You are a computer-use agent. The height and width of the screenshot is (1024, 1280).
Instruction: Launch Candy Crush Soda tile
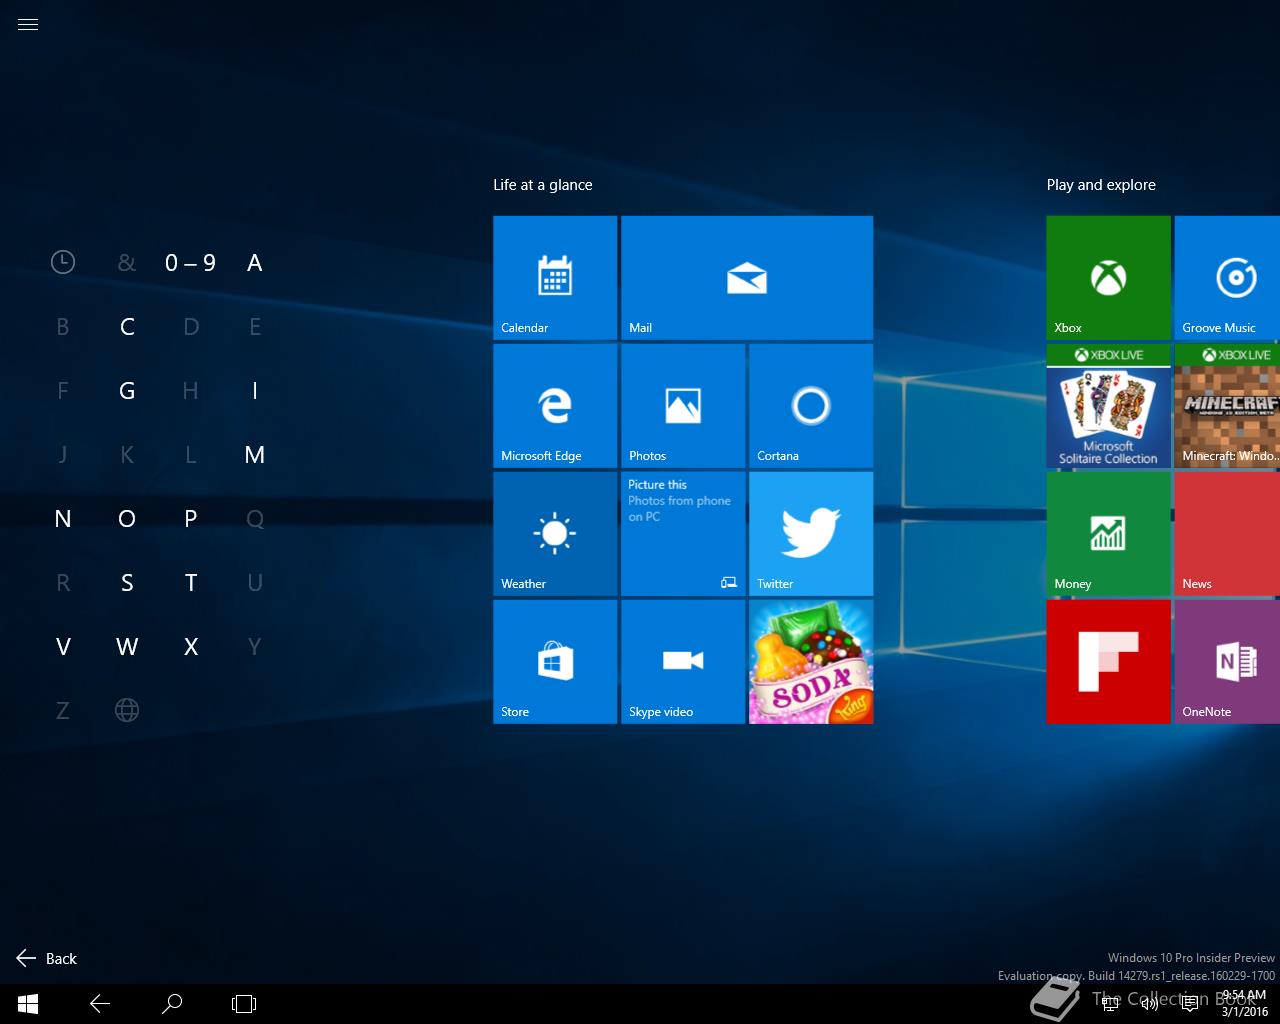811,662
